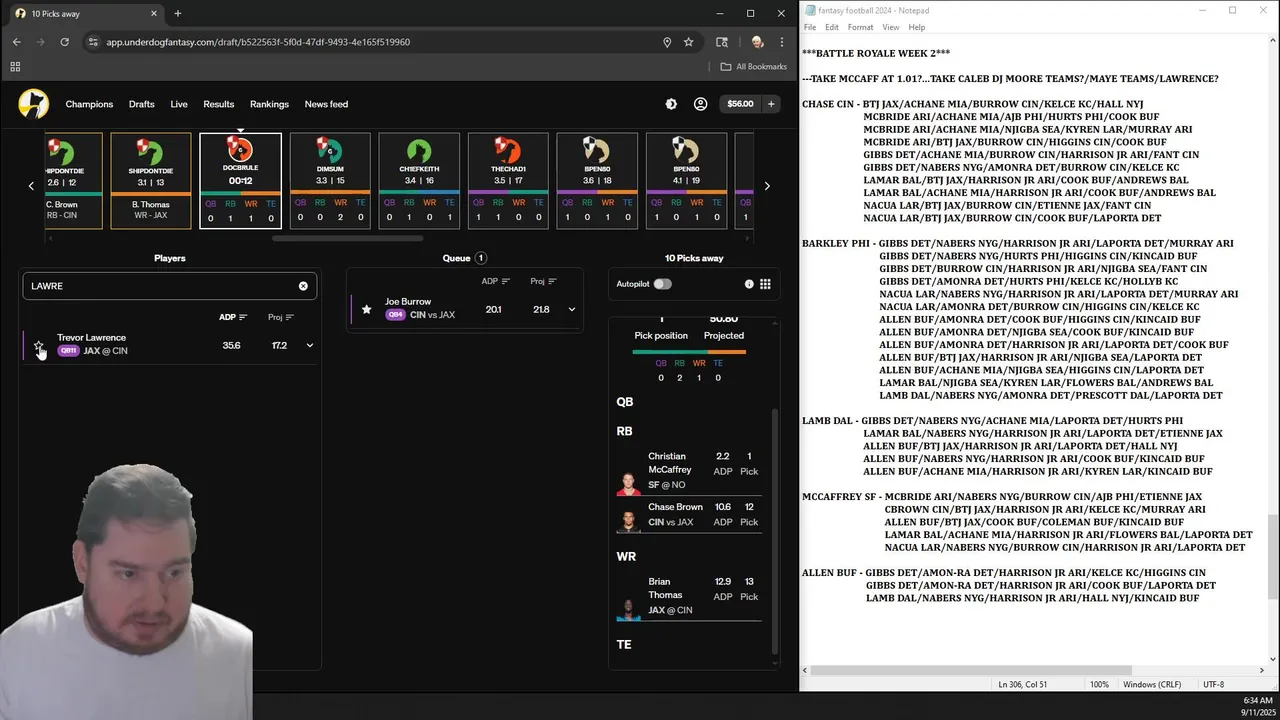The image size is (1280, 720).
Task: Click the $56.00 balance button
Action: click(740, 104)
